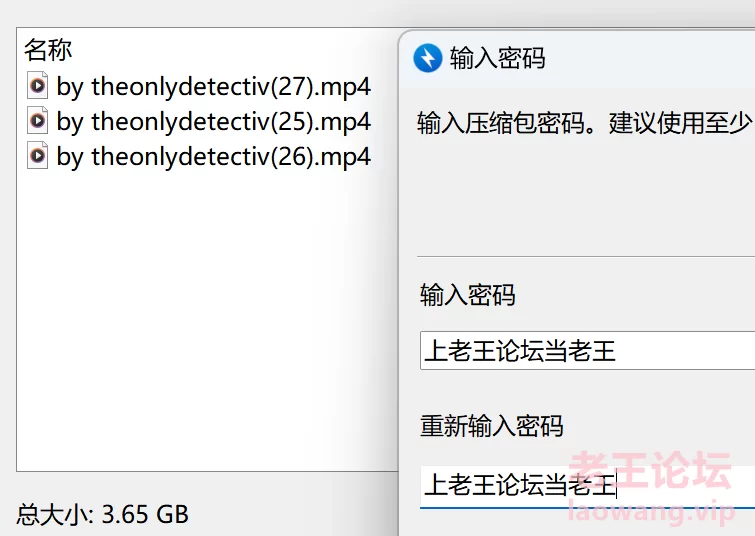
Task: Focus the 重新输入密码 confirmation field
Action: coord(587,485)
